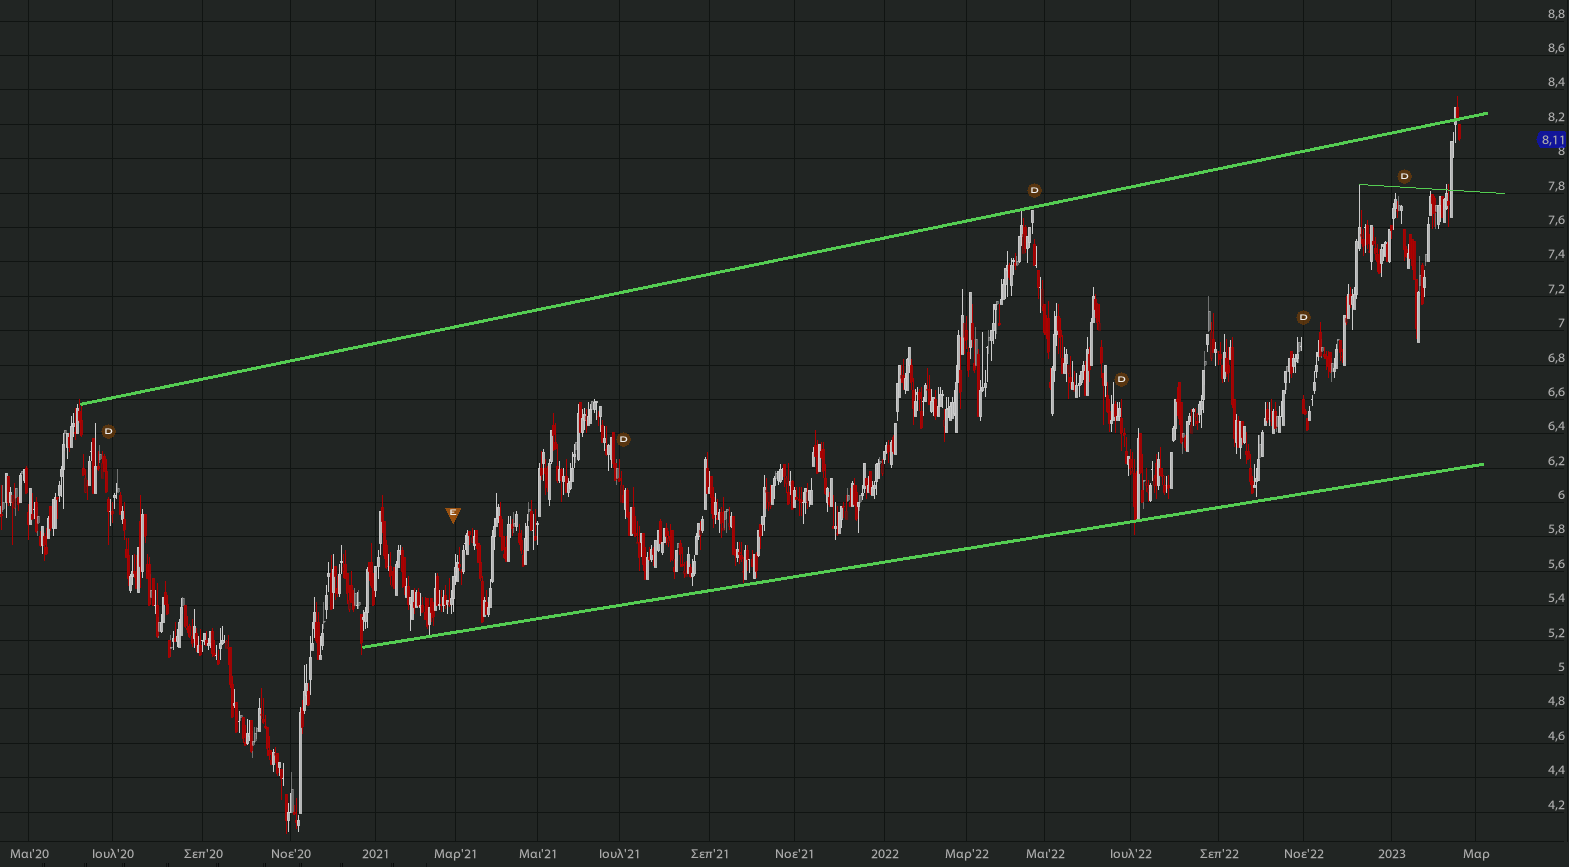
Task: Click the Μαϊ'20 date label
Action: point(30,854)
